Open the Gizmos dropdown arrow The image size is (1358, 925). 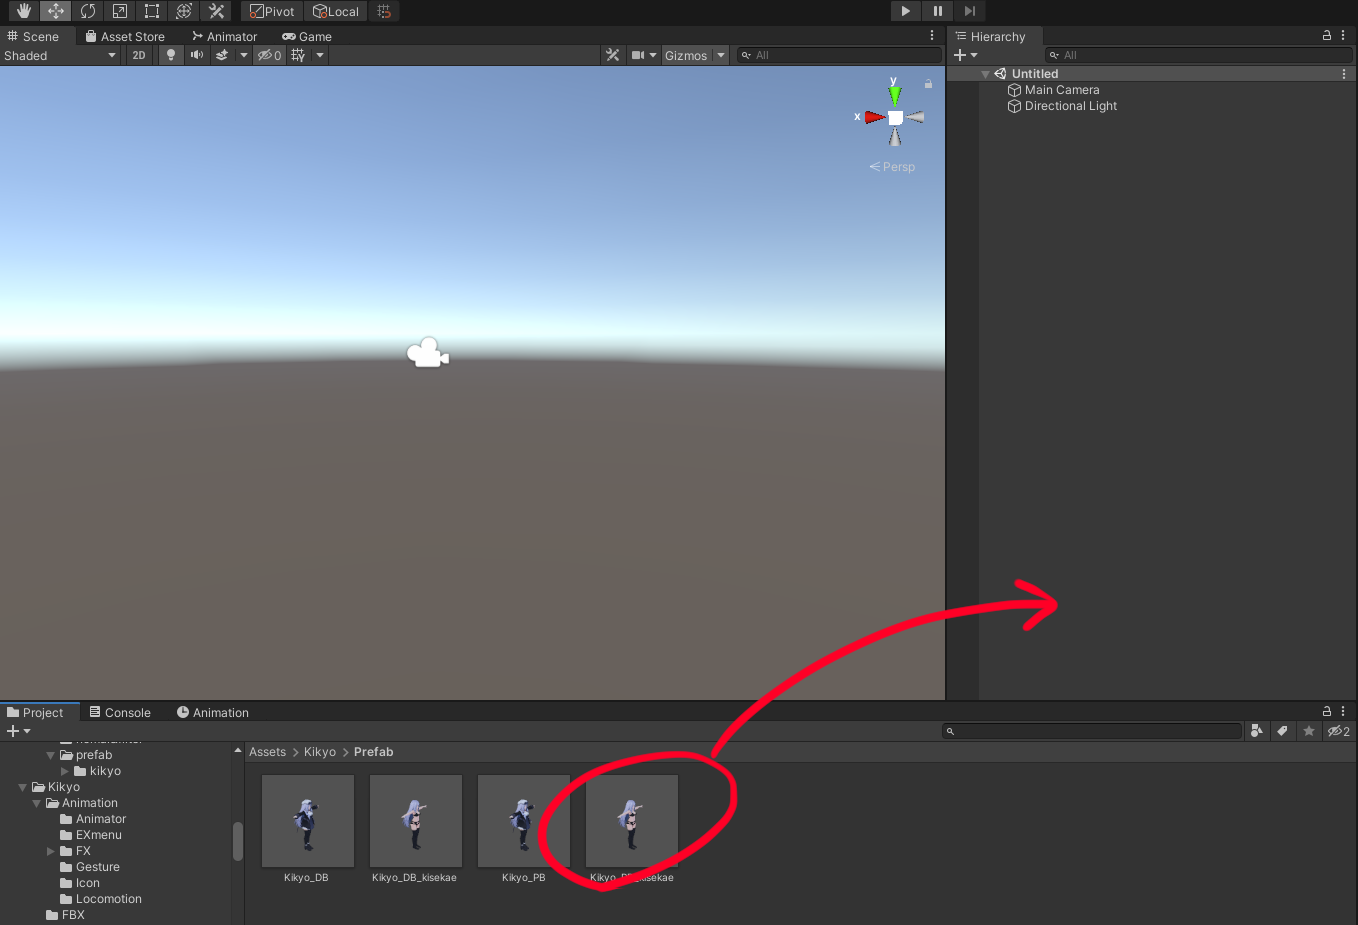[x=720, y=55]
